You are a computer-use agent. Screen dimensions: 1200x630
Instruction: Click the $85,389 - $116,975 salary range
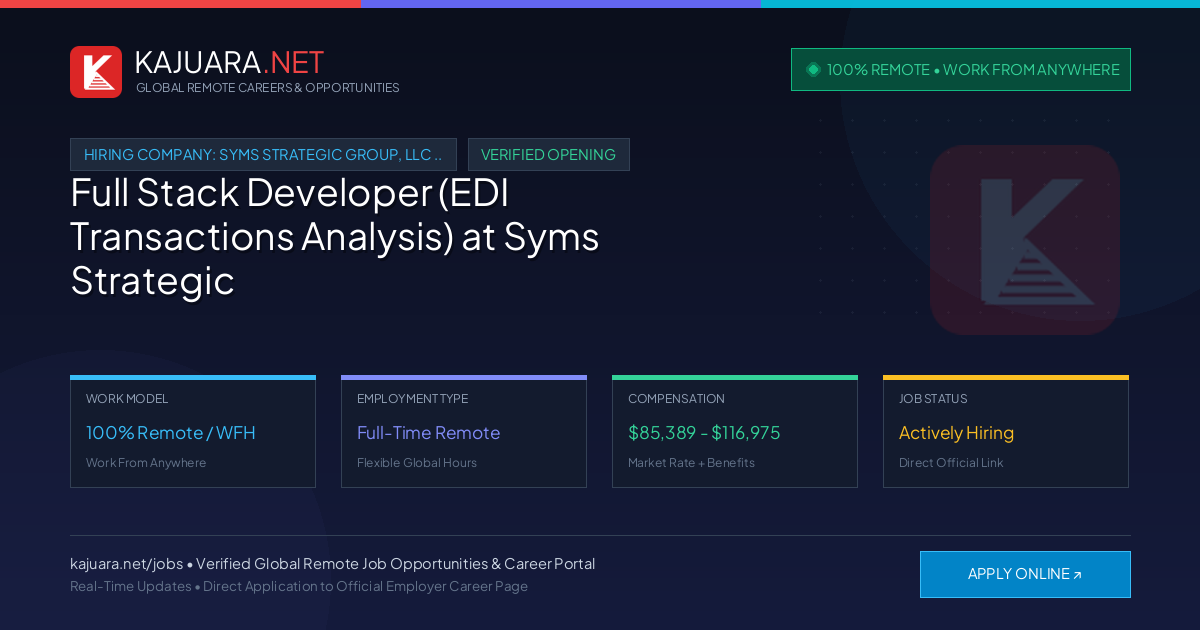click(x=704, y=433)
